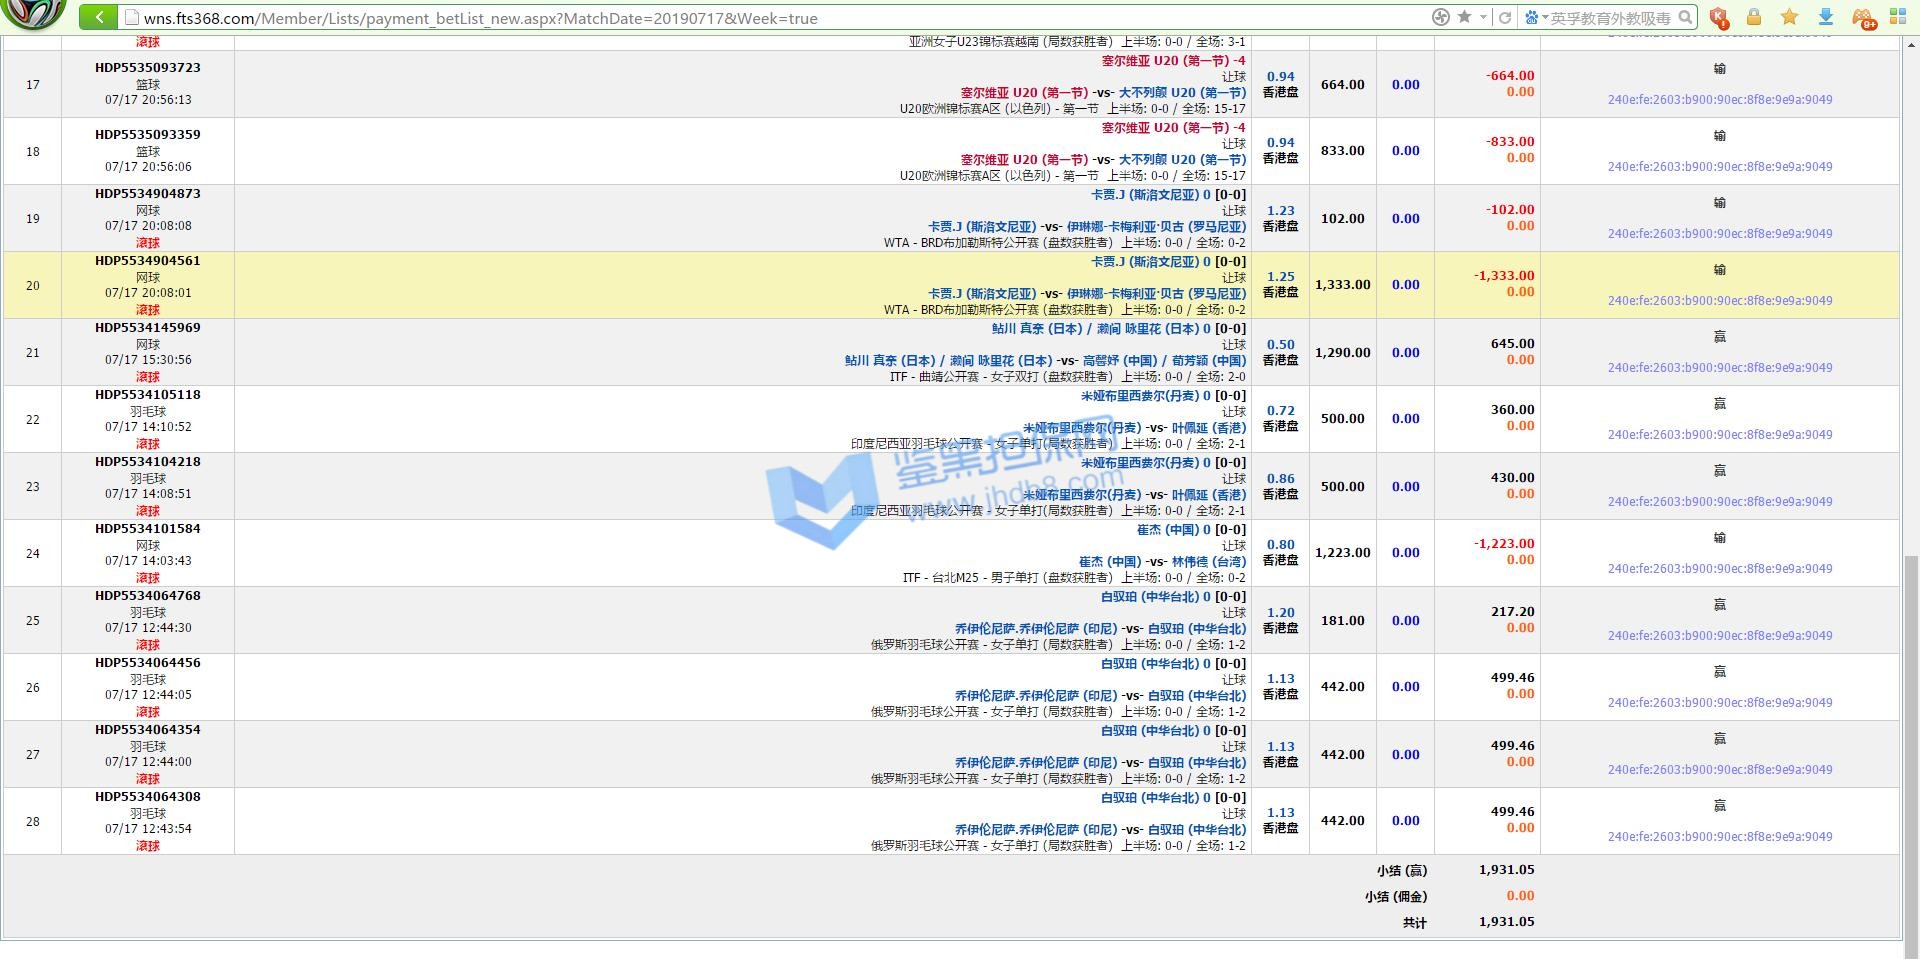Reload the page with the refresh icon
The width and height of the screenshot is (1920, 959).
(1504, 17)
